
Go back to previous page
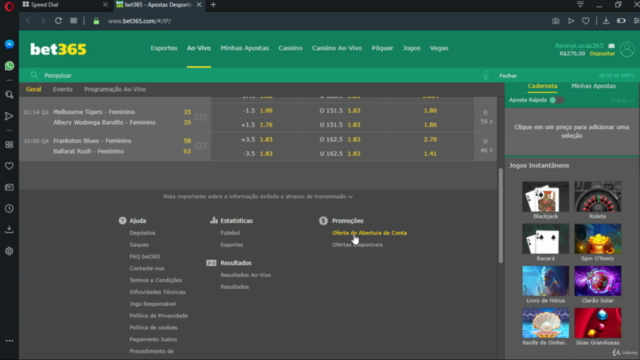(x=29, y=21)
